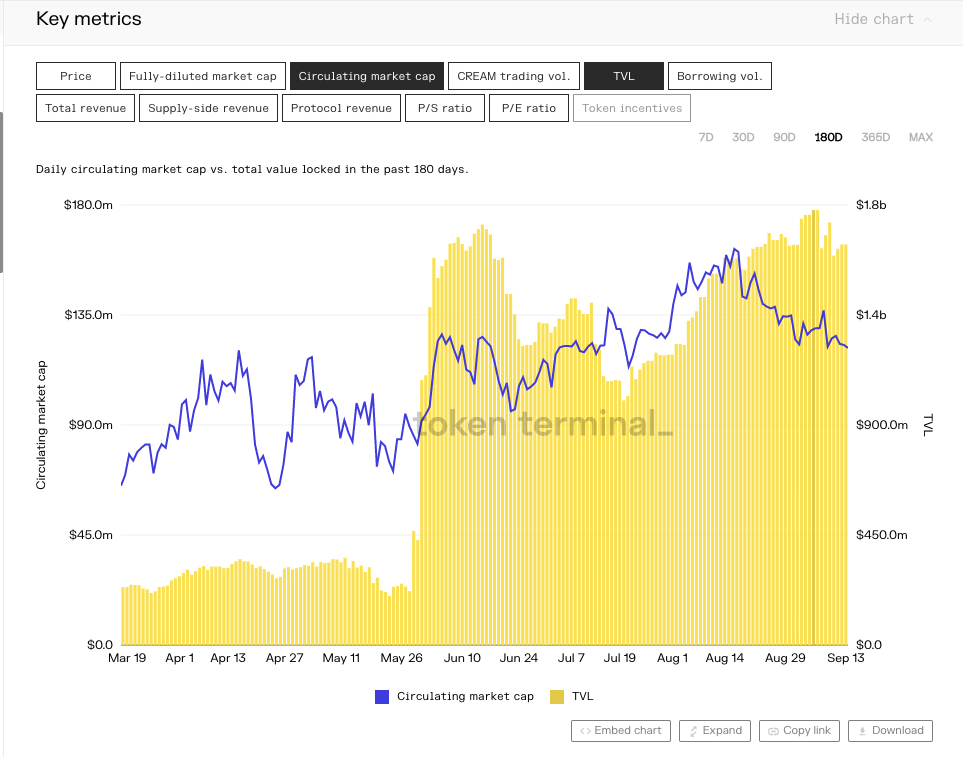Click the $900.0m right axis label
The image size is (963, 757).
(882, 425)
